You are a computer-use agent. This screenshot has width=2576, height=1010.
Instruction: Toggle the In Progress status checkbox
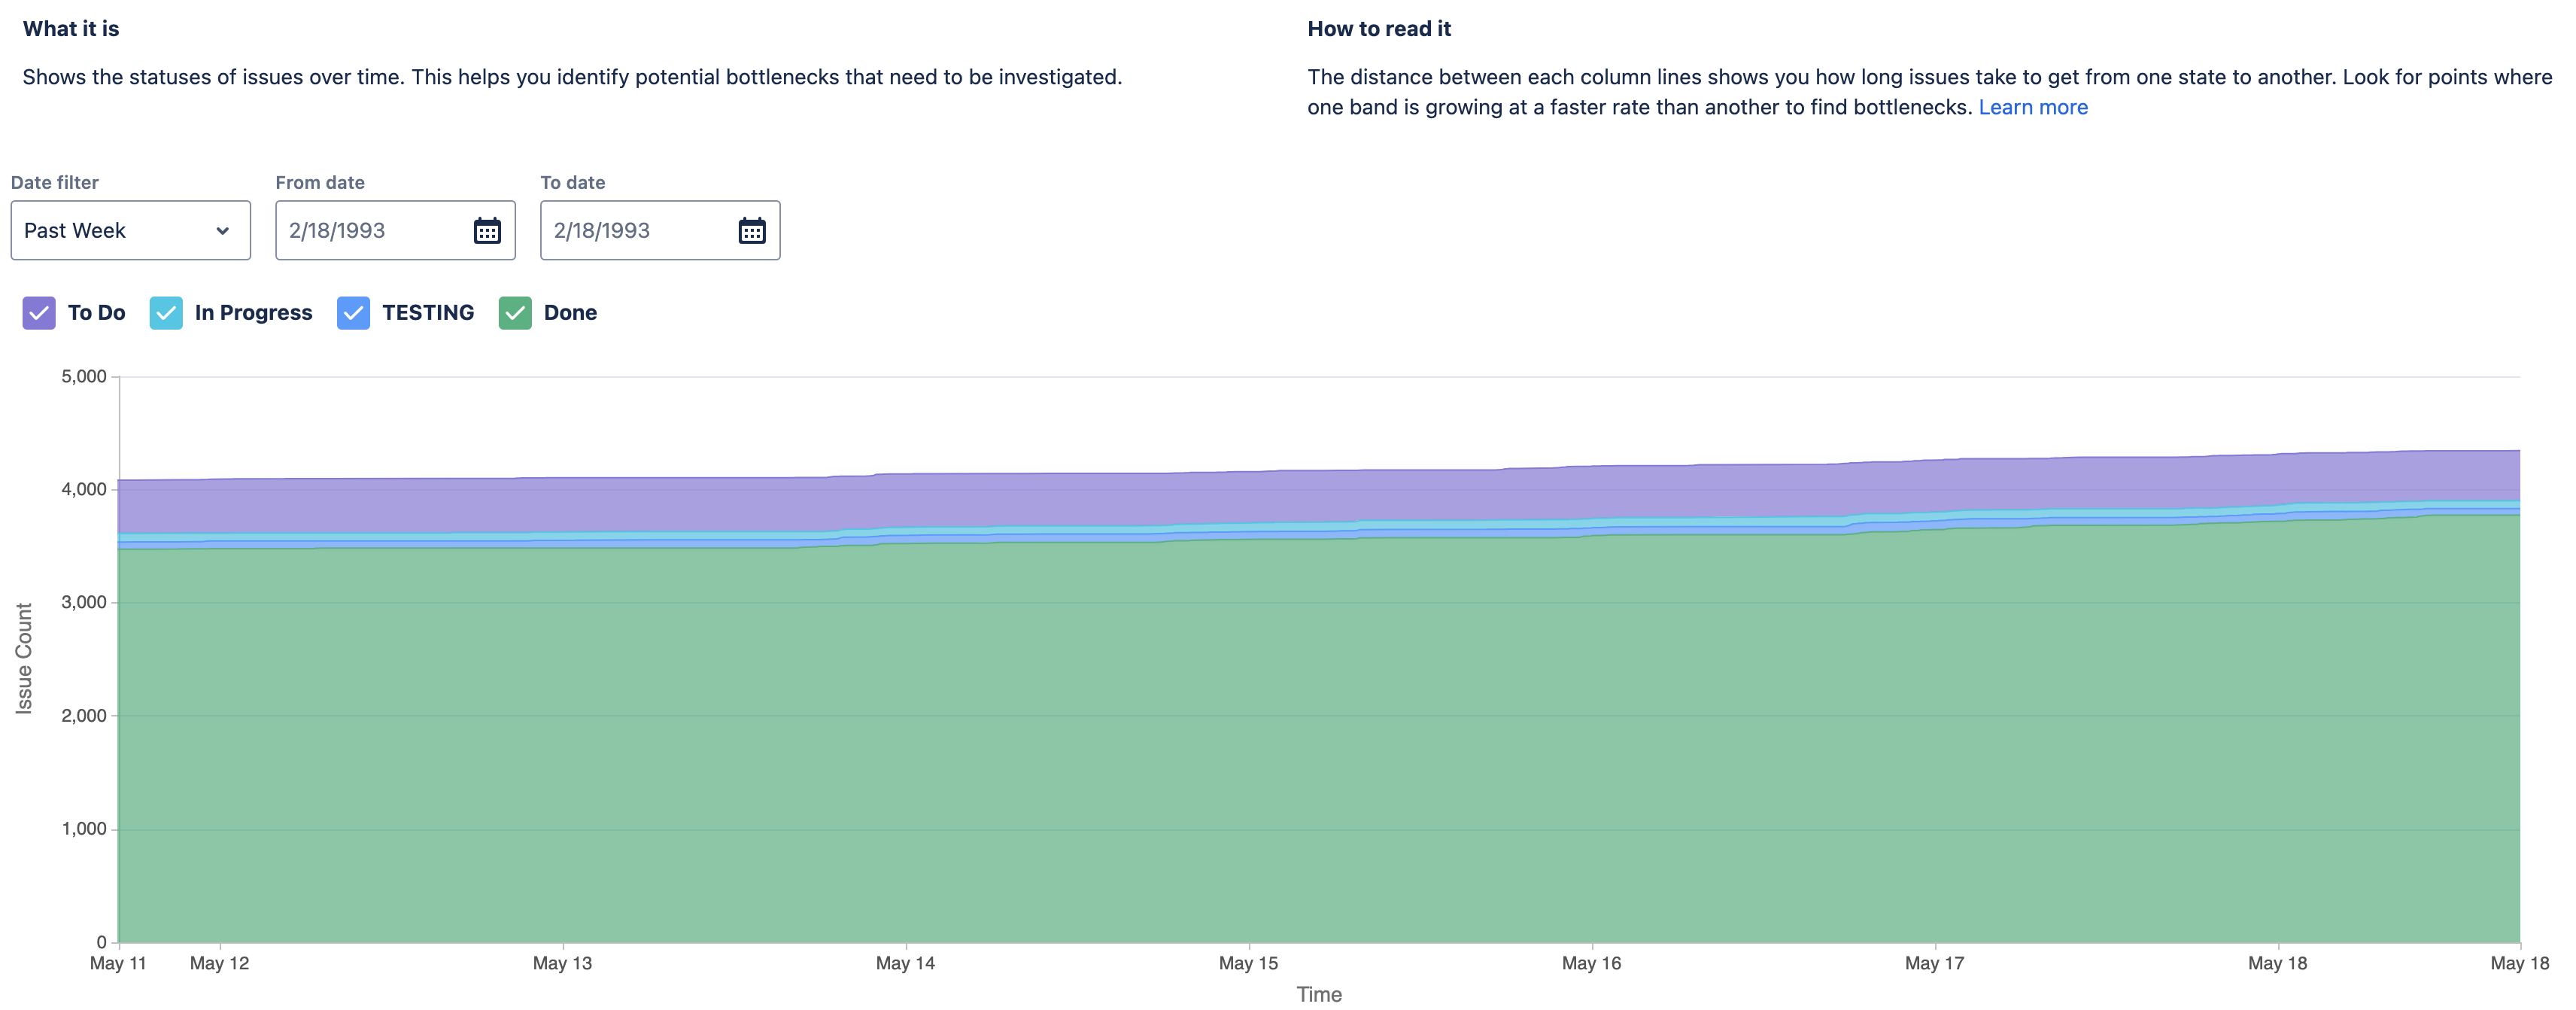click(x=166, y=313)
